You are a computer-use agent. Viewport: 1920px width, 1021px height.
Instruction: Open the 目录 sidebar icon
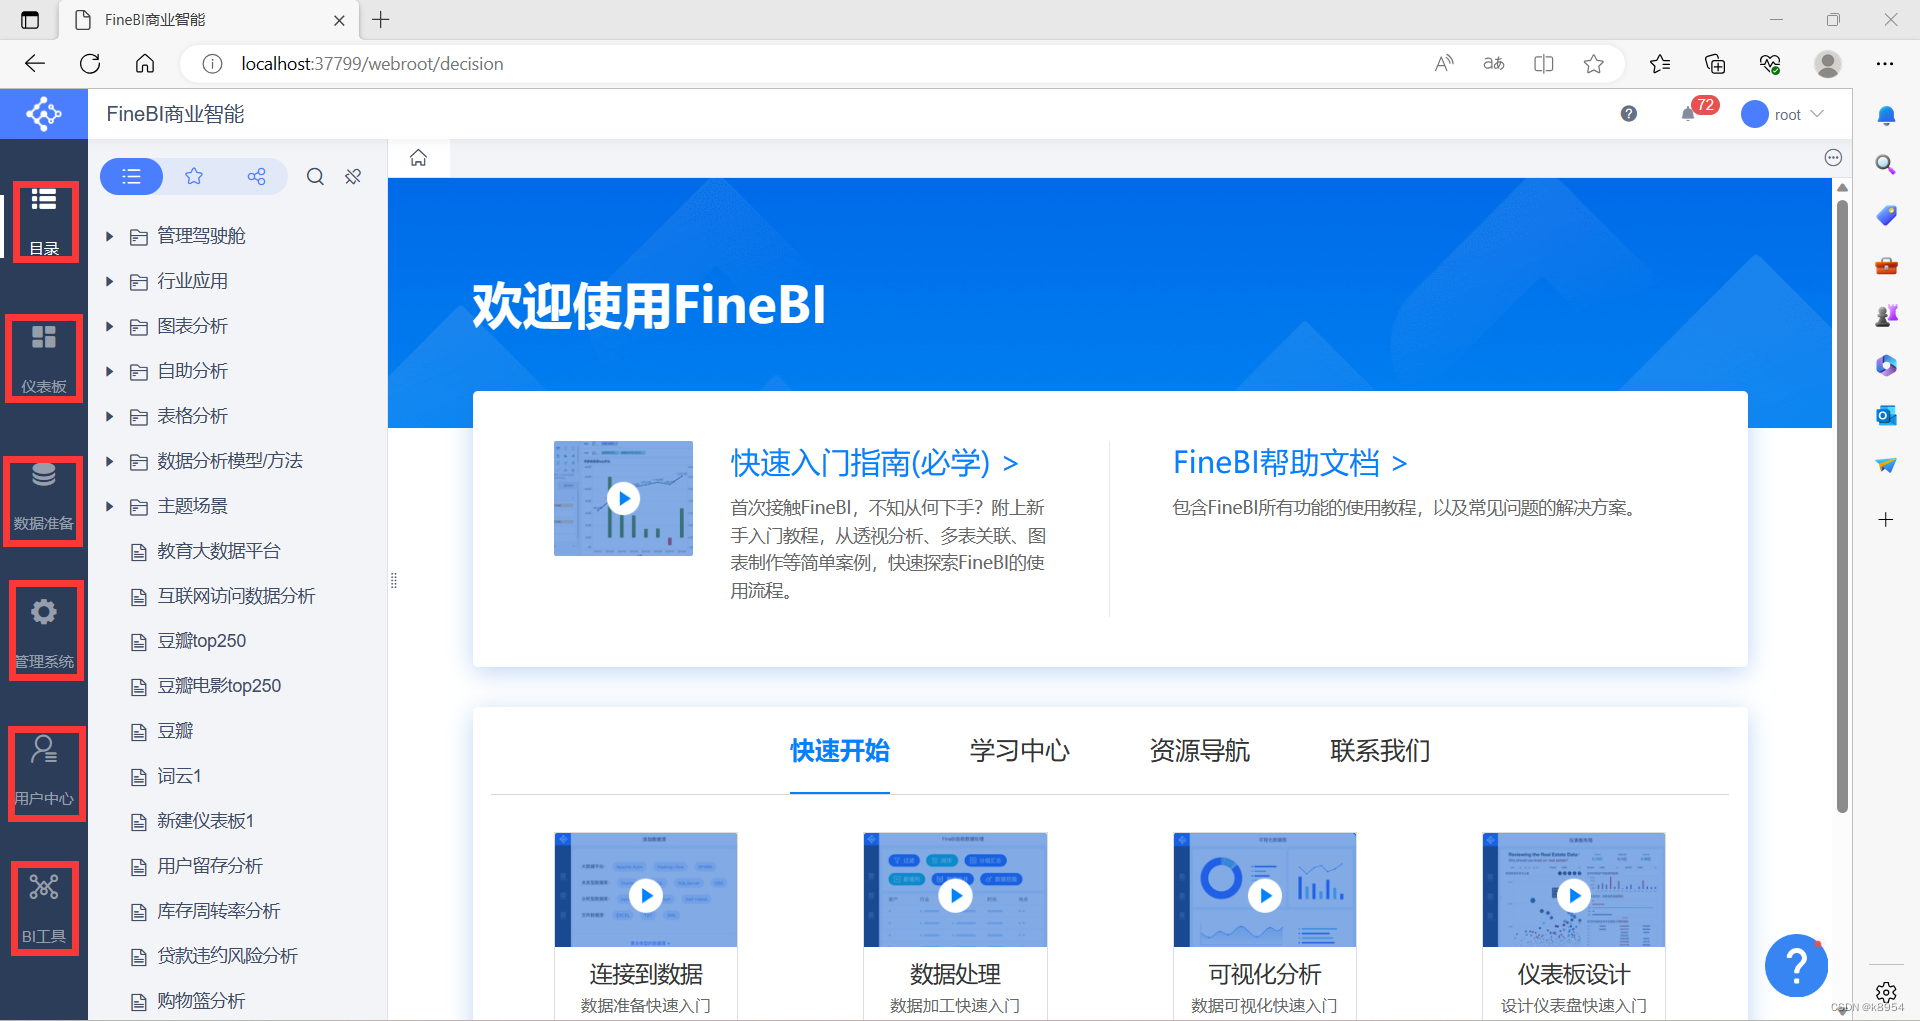tap(44, 220)
